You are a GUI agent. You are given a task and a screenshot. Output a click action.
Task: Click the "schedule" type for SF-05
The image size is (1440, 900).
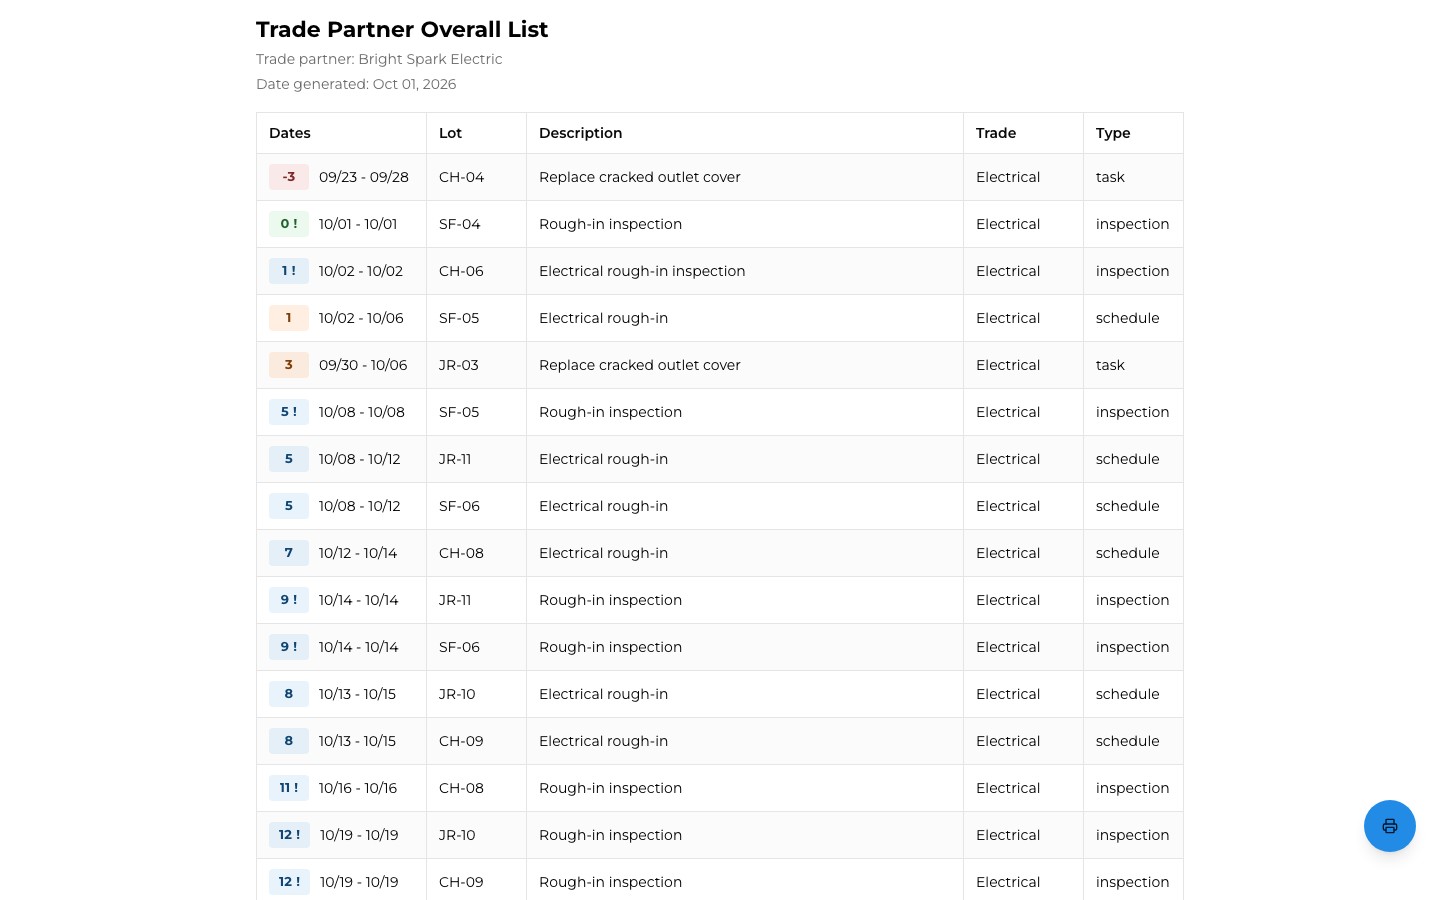[1128, 318]
